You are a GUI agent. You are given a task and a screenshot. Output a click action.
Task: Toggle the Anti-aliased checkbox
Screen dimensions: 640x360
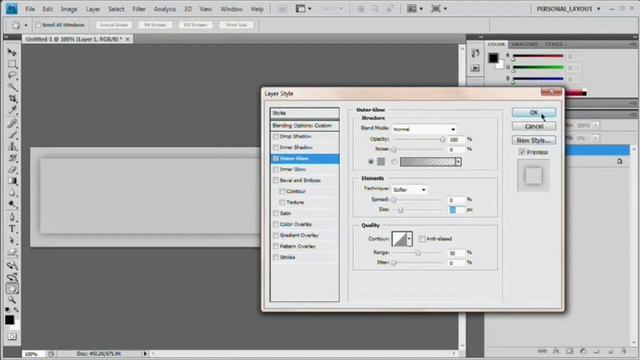pyautogui.click(x=422, y=239)
